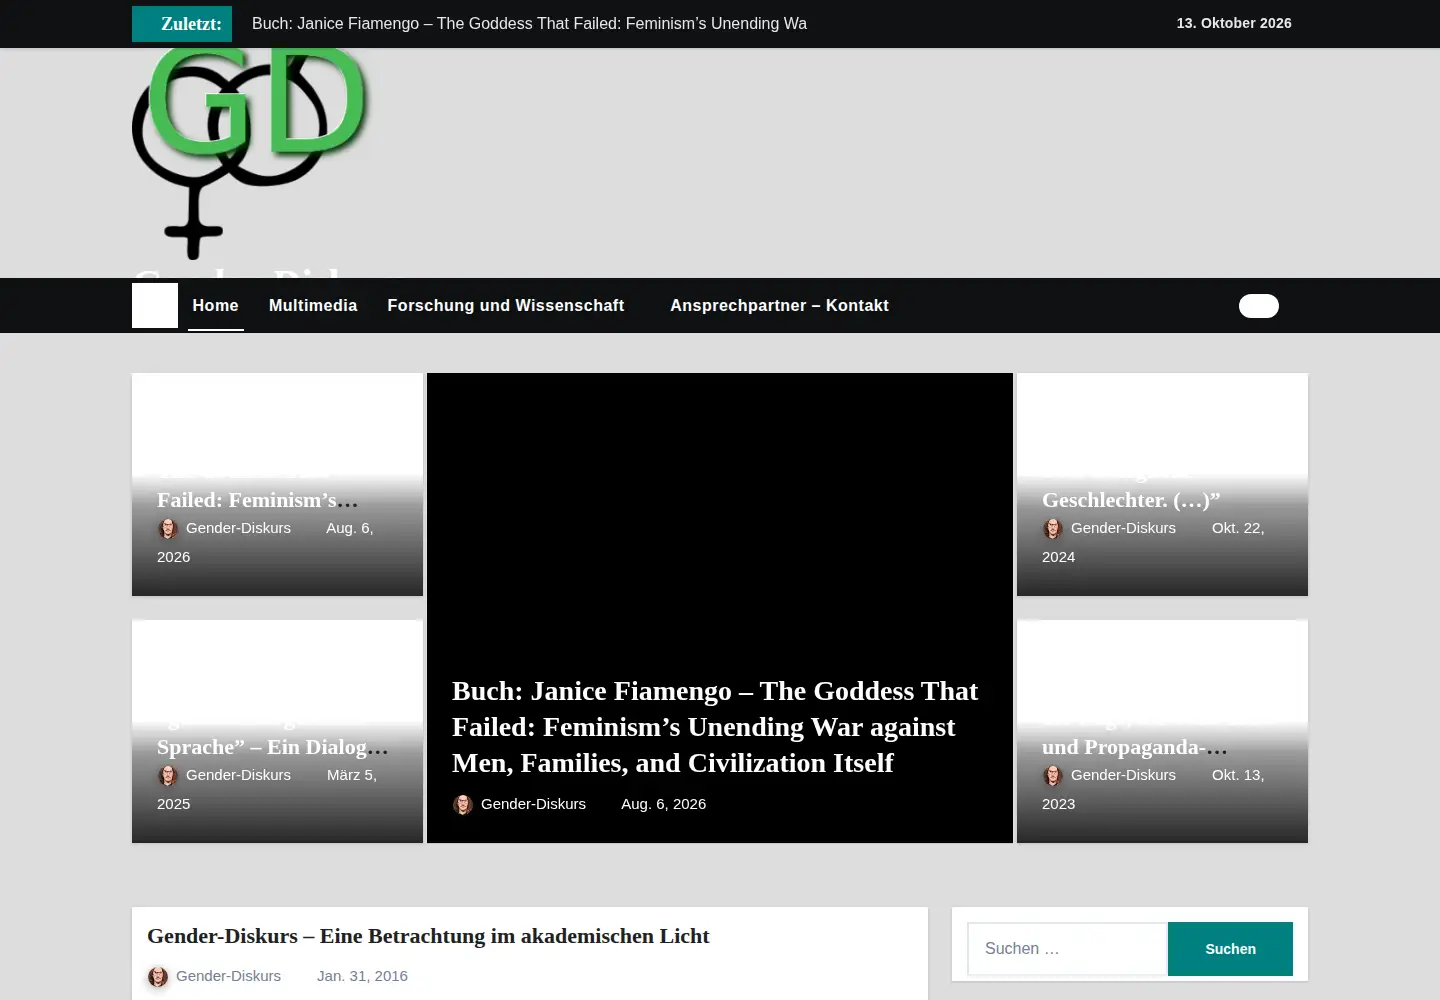
Task: Open Ansprechpartner – Kontakt page
Action: (x=779, y=305)
